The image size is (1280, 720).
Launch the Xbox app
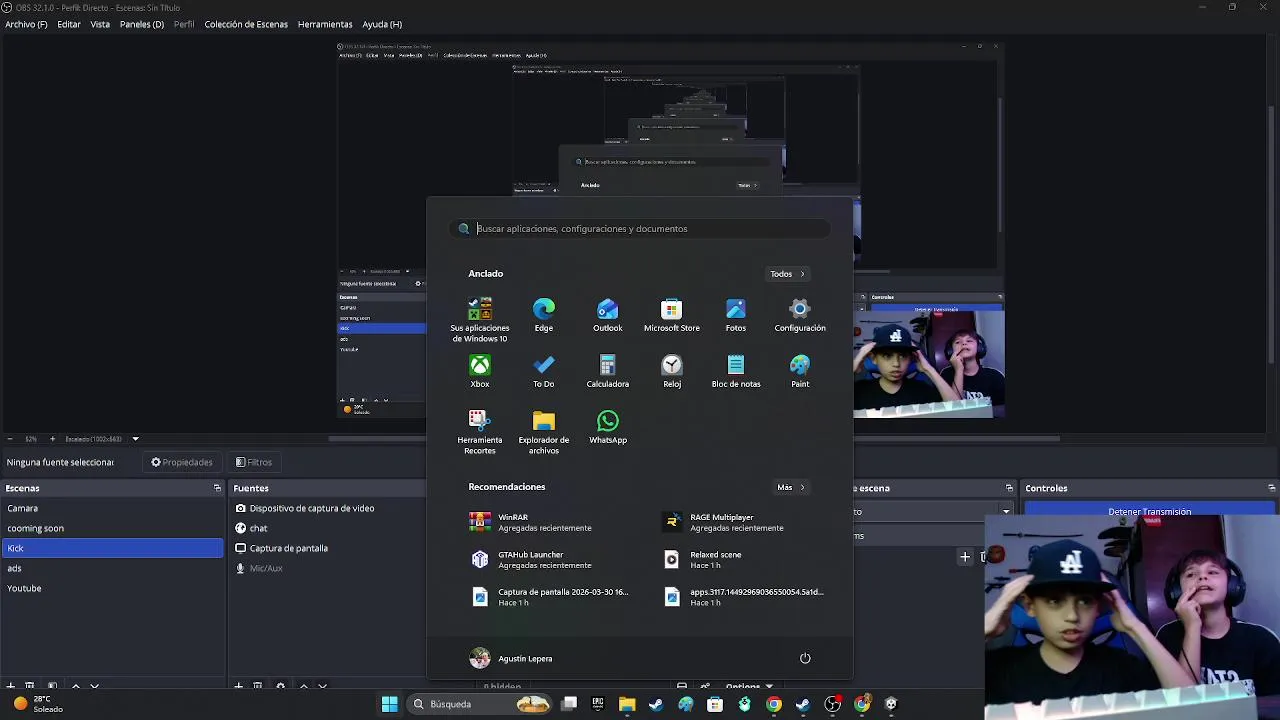pyautogui.click(x=480, y=371)
